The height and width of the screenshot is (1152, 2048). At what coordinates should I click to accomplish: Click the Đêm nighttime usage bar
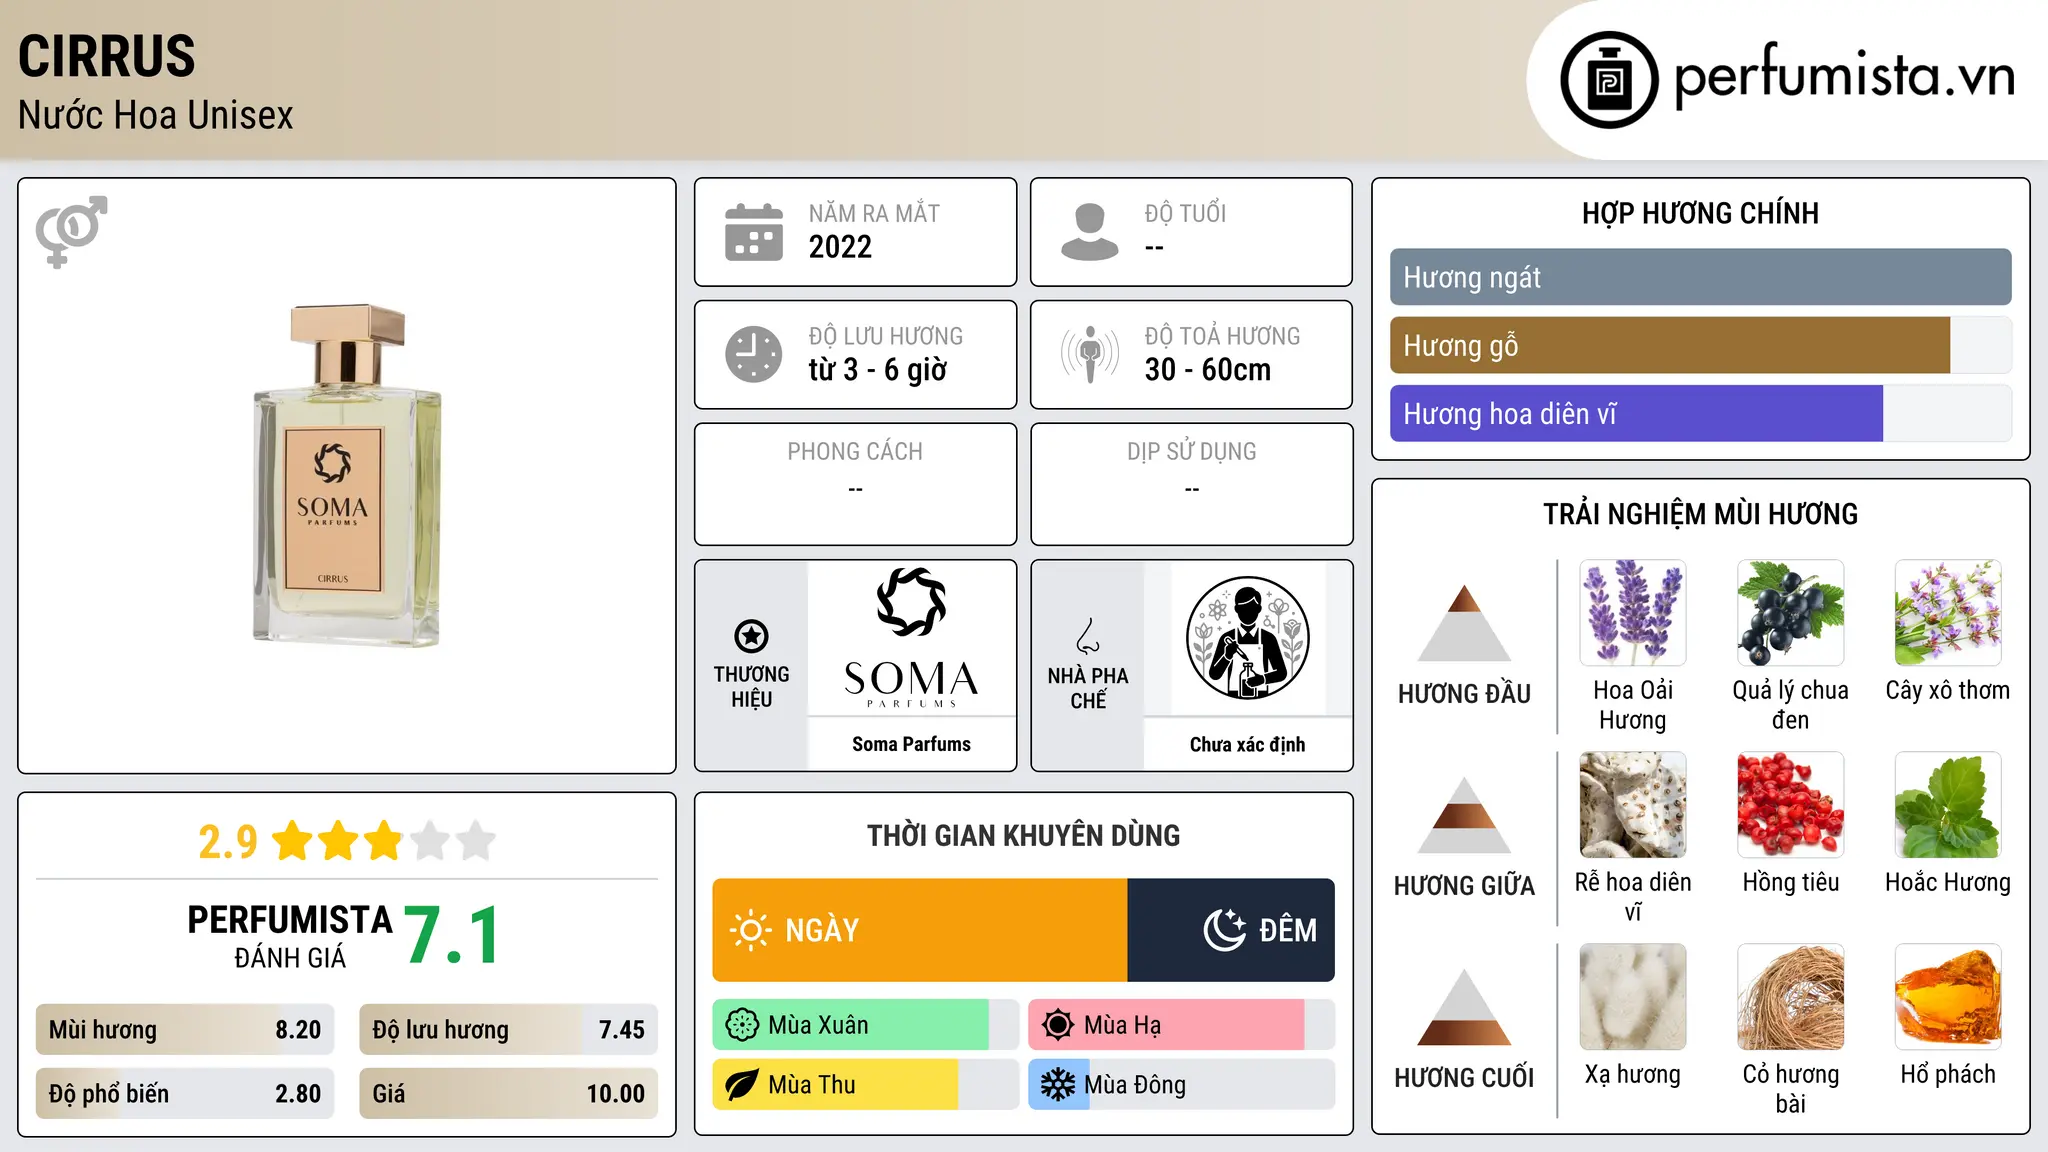pos(1231,930)
